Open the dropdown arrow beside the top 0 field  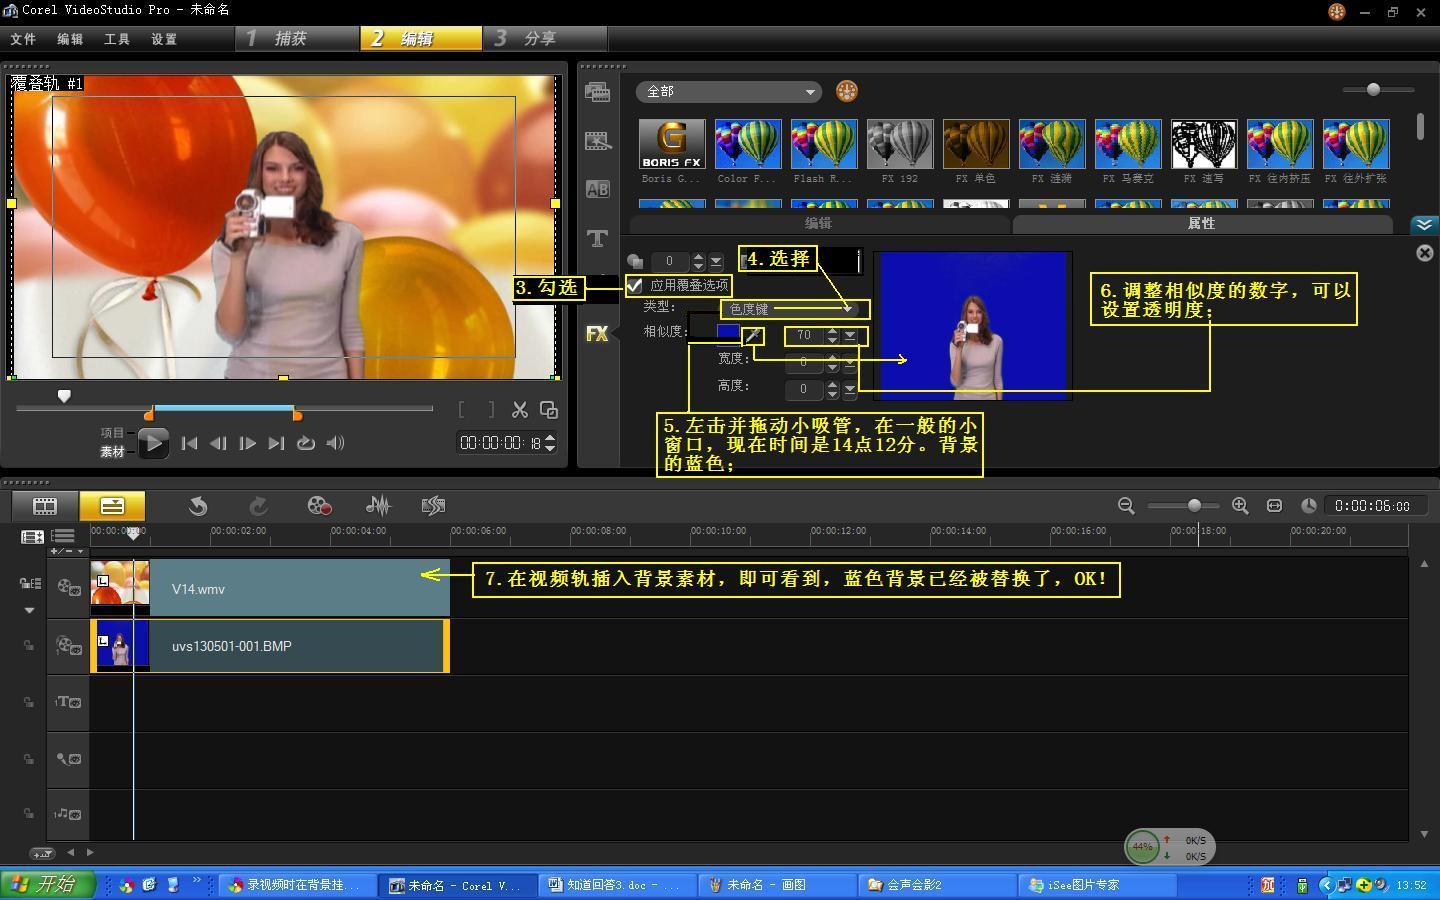coord(715,262)
